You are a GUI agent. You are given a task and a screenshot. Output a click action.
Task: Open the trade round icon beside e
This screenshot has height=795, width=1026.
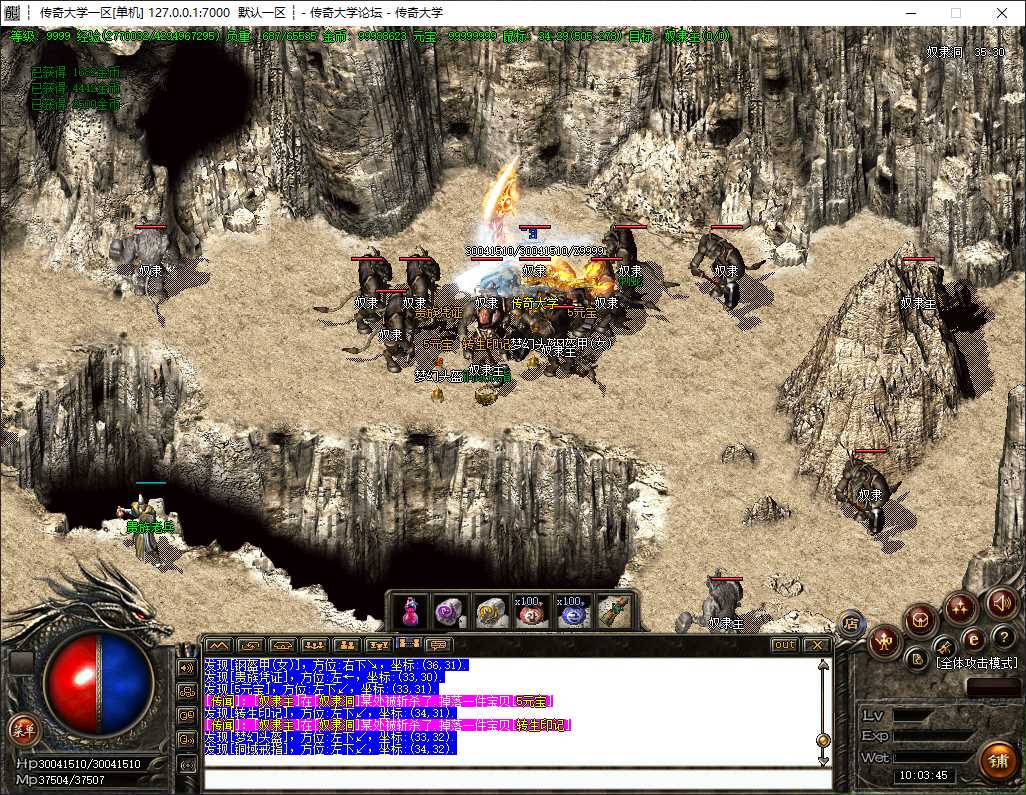point(944,647)
